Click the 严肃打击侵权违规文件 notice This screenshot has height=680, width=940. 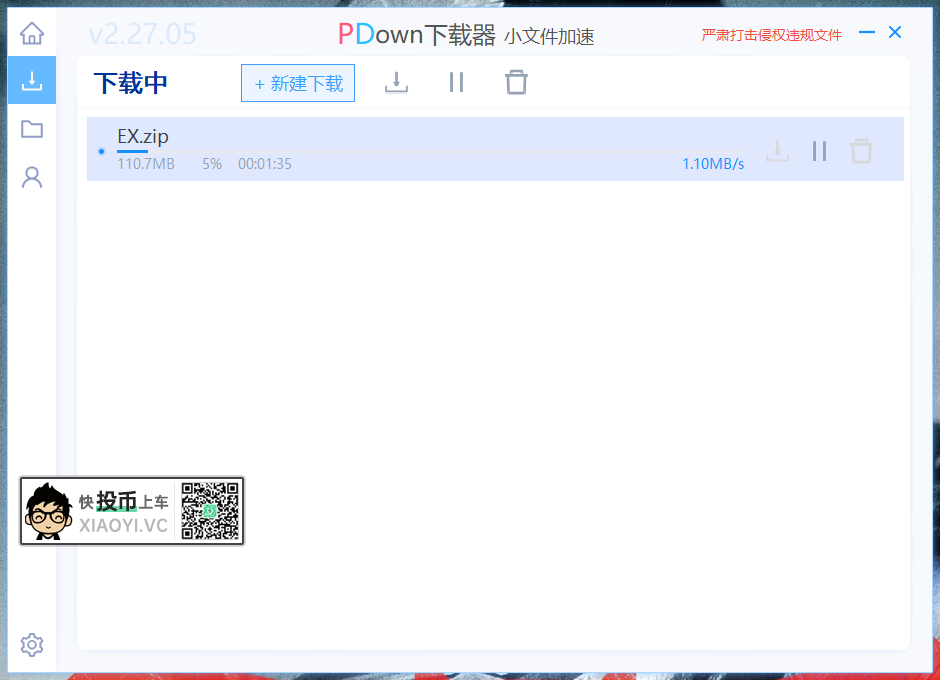point(772,35)
